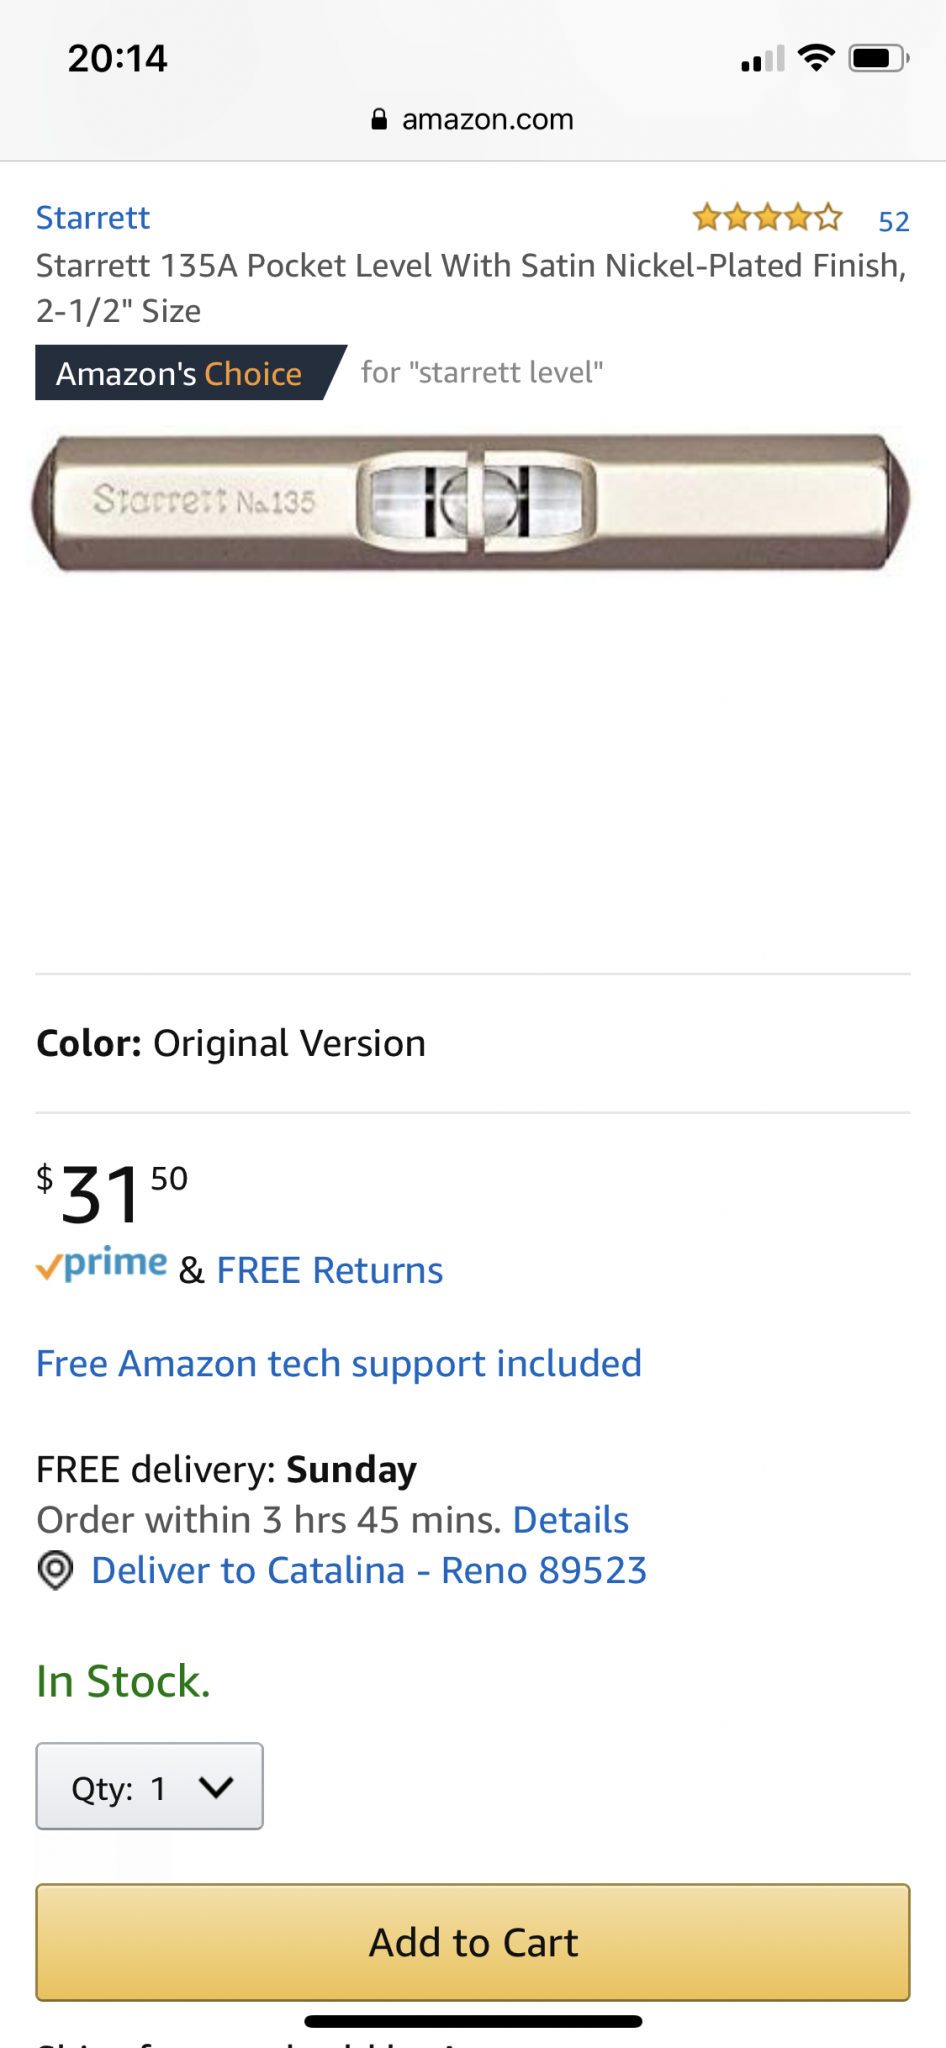Click the star rating icons
Viewport: 946px width, 2048px height.
pos(767,218)
